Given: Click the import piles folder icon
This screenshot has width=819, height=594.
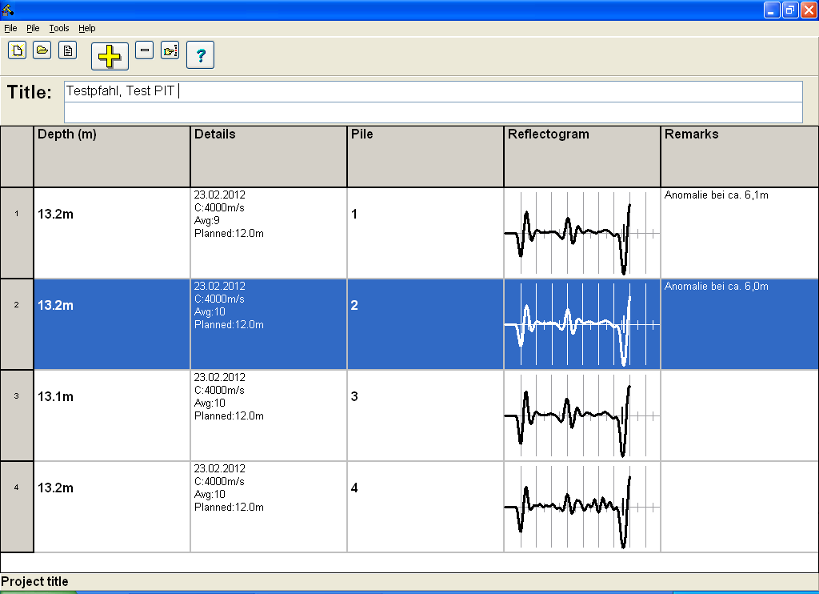Looking at the screenshot, I should (170, 51).
